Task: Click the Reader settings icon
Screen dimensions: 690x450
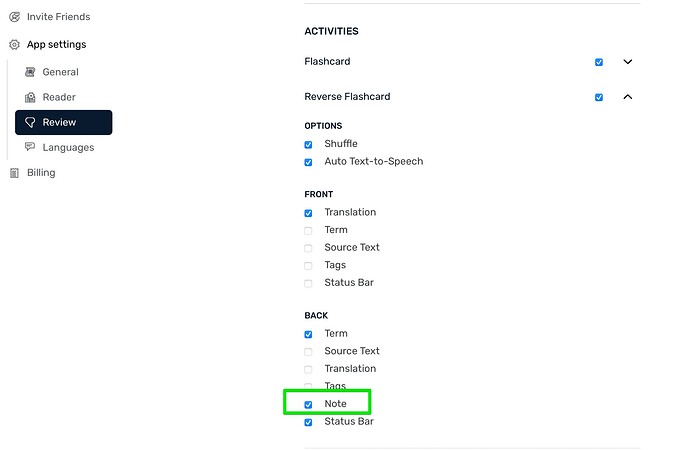Action: tap(30, 97)
